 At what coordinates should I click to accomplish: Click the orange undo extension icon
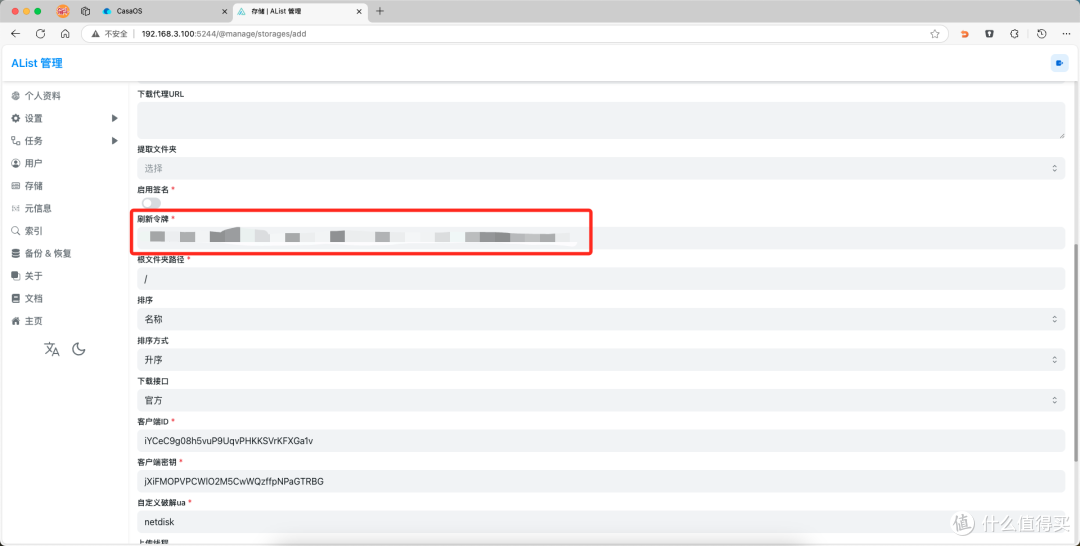[x=964, y=34]
